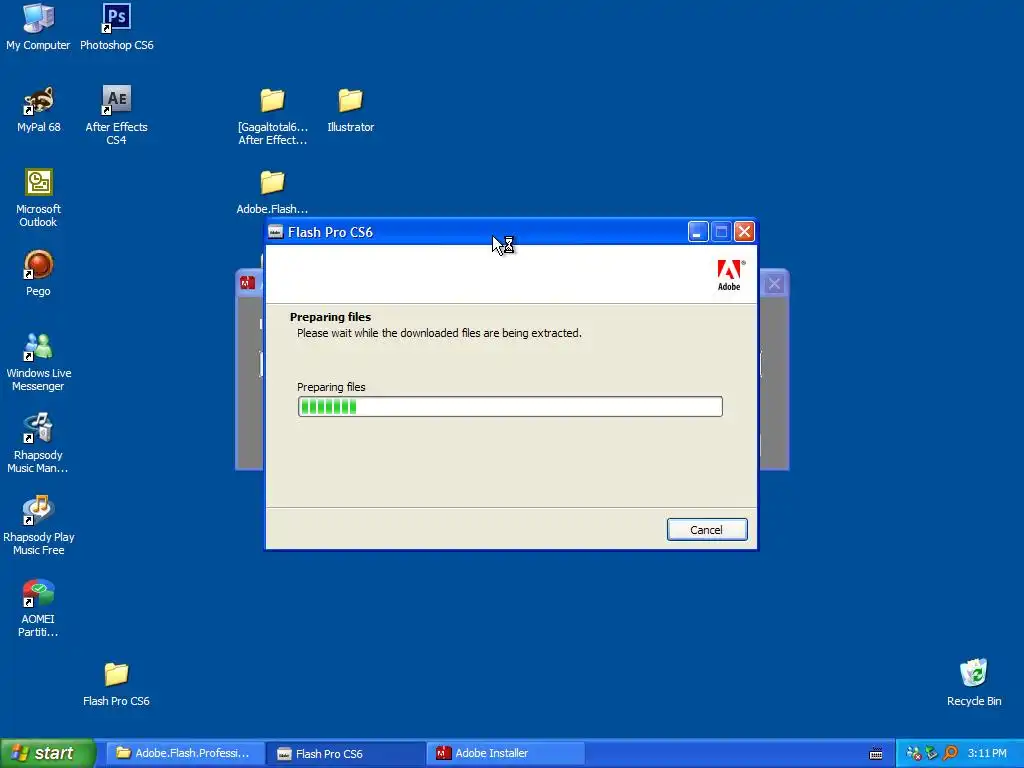1024x768 pixels.
Task: Click the Flash Pro CS6 title bar icon
Action: (276, 232)
